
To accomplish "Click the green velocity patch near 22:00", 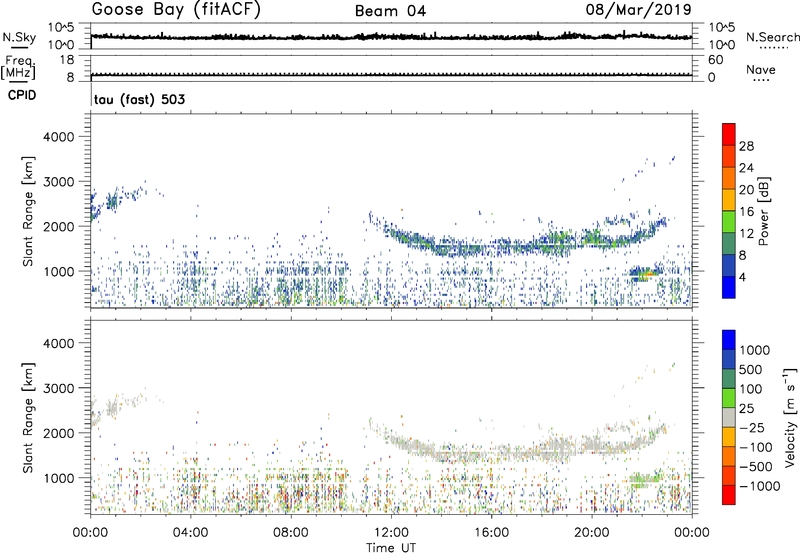I will (646, 479).
